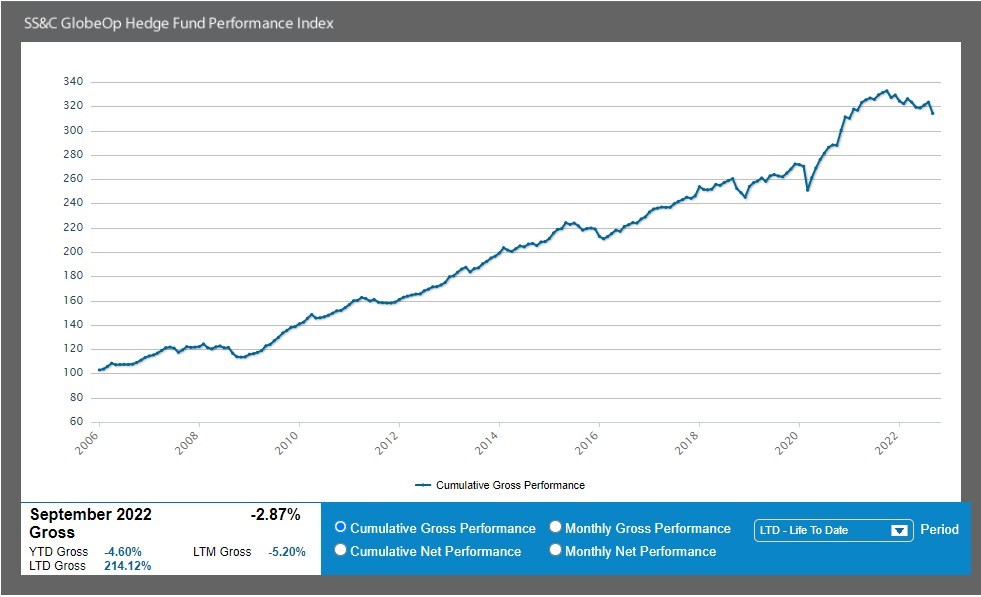Choose Cumulative Net Performance option

coord(341,551)
